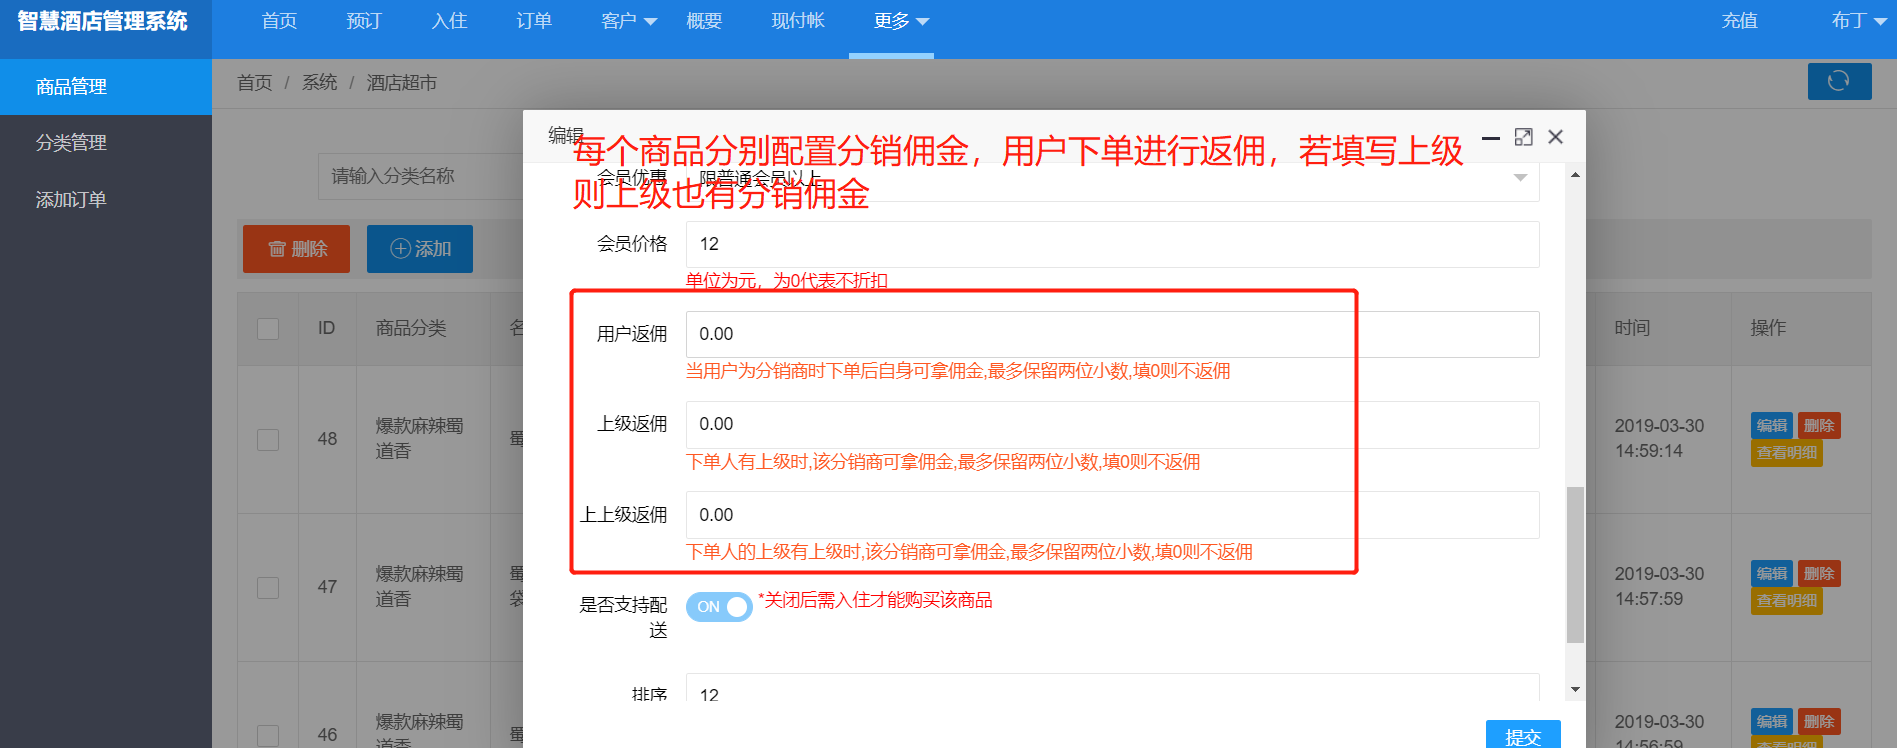Click 系统 breadcrumb link

click(319, 83)
